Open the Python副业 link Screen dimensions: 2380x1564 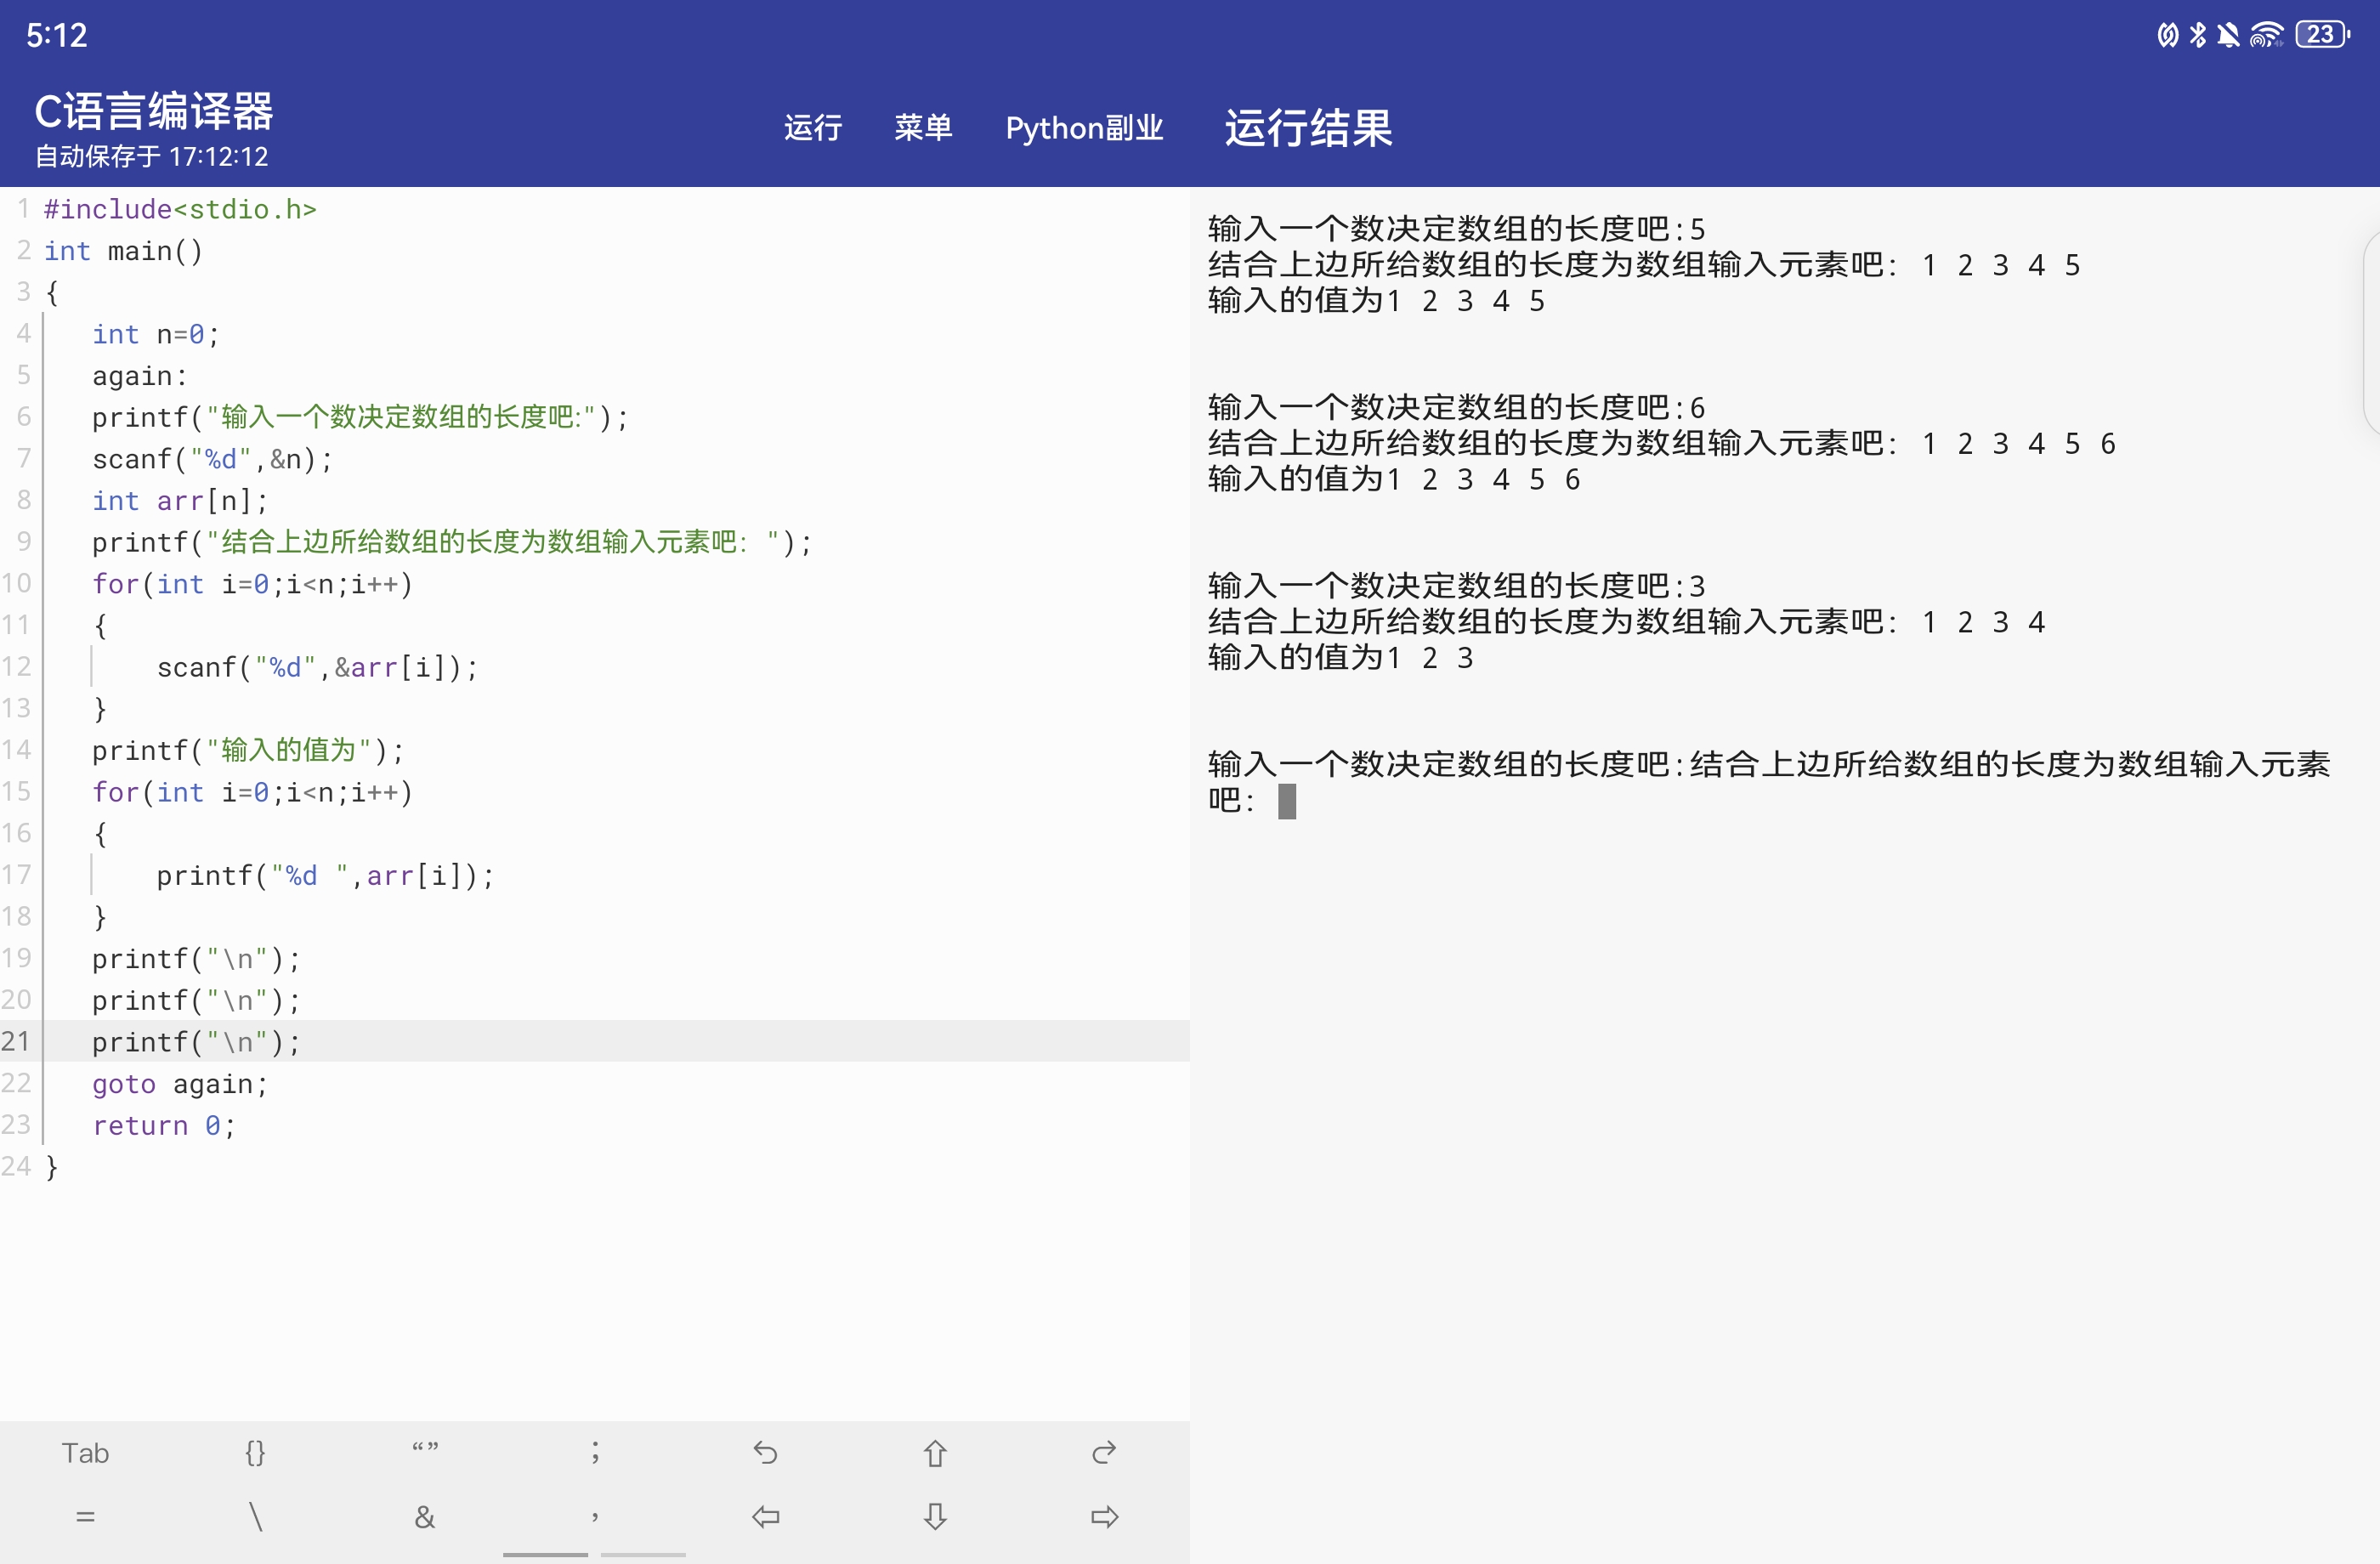click(1084, 128)
